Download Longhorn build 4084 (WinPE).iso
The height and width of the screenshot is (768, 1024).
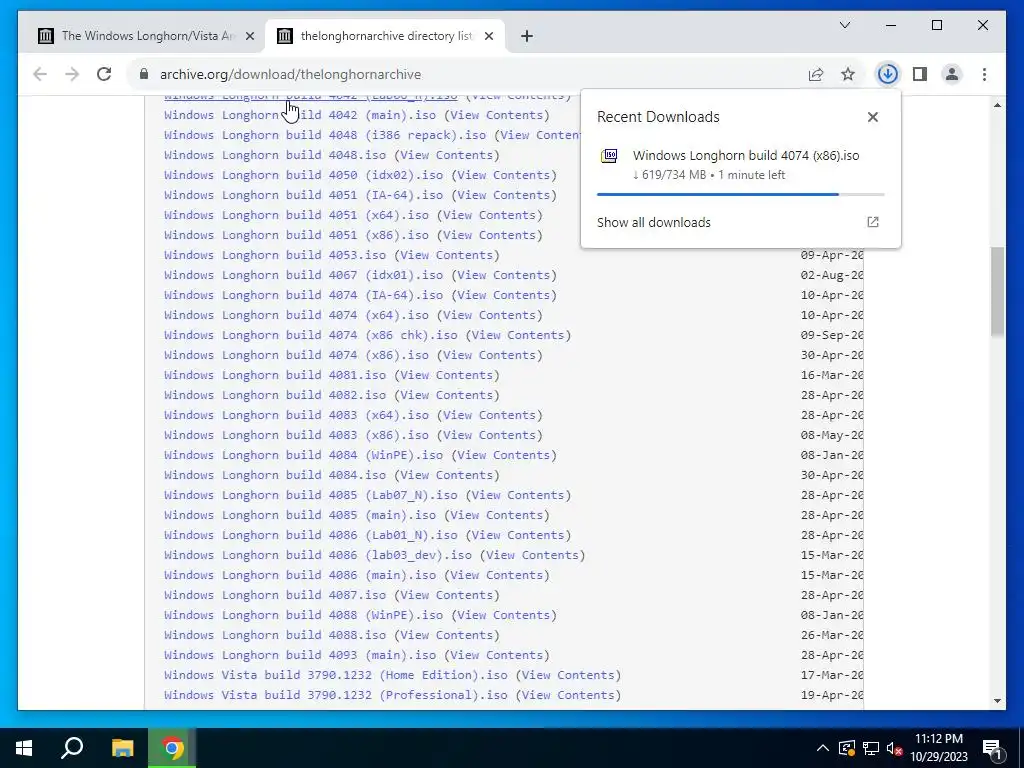point(304,455)
